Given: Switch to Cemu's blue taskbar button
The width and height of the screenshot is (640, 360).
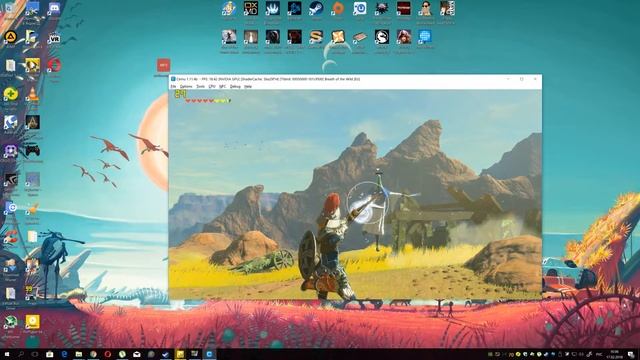Looking at the screenshot, I should (x=209, y=354).
